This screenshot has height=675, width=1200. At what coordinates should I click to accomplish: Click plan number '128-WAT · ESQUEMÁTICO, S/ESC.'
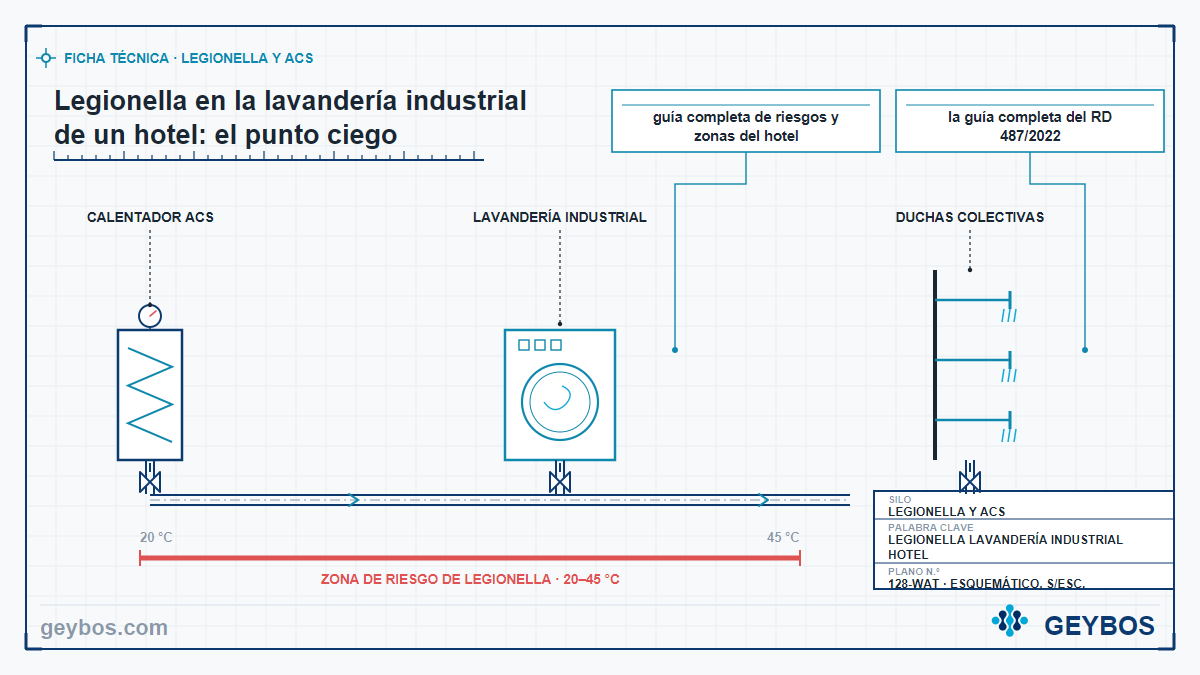(987, 583)
